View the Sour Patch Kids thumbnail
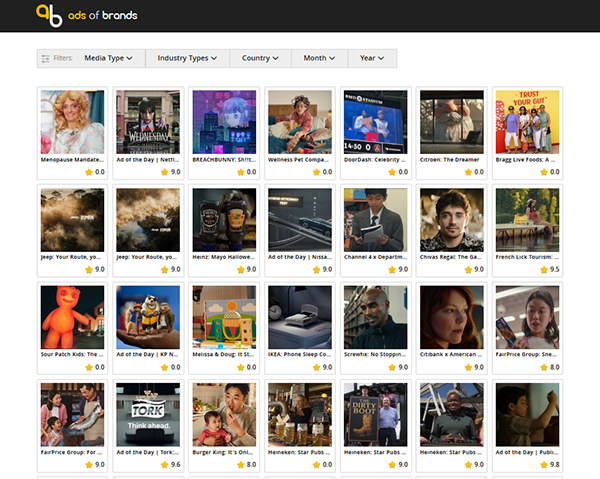The image size is (600, 479). click(72, 316)
